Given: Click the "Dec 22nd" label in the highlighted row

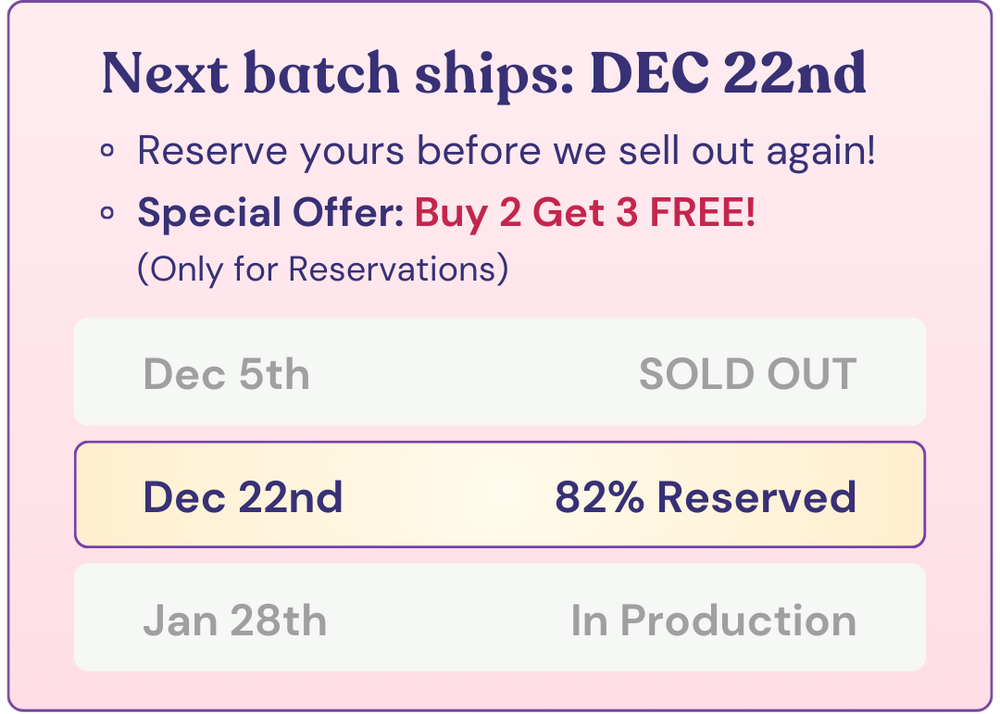Looking at the screenshot, I should pos(243,497).
